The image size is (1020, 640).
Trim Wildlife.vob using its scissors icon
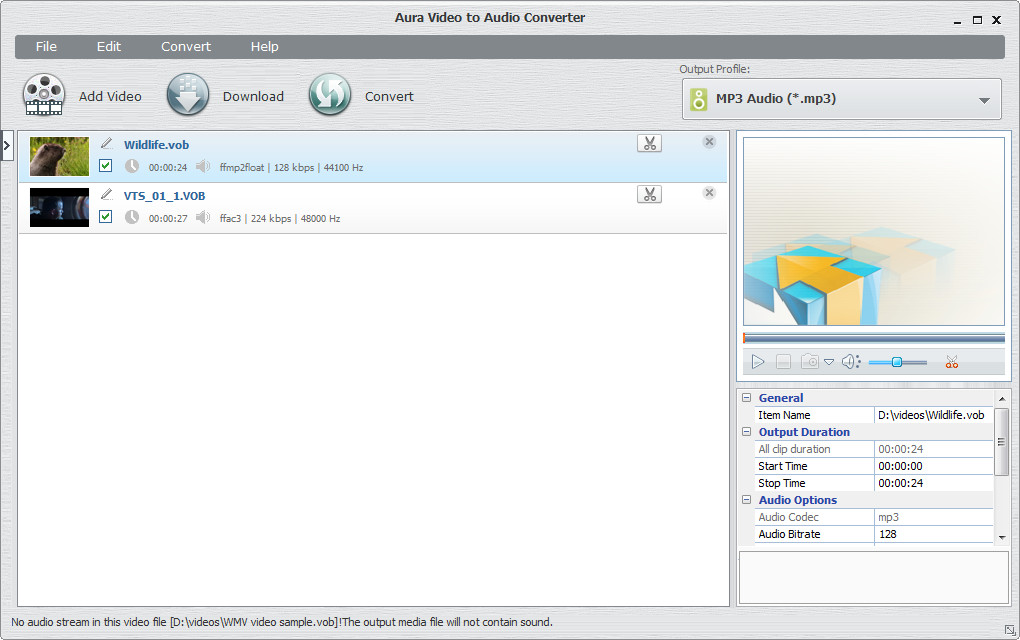pos(649,143)
